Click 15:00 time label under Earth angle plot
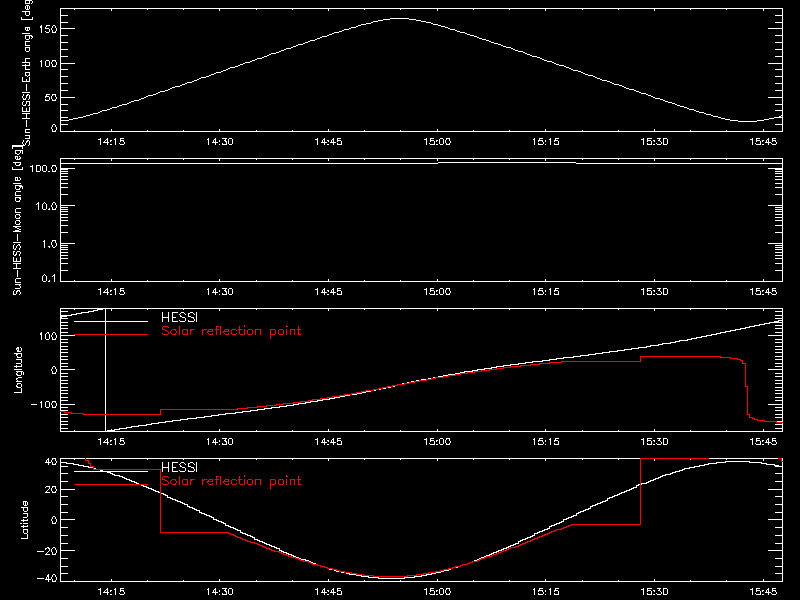The height and width of the screenshot is (600, 800). coord(437,141)
